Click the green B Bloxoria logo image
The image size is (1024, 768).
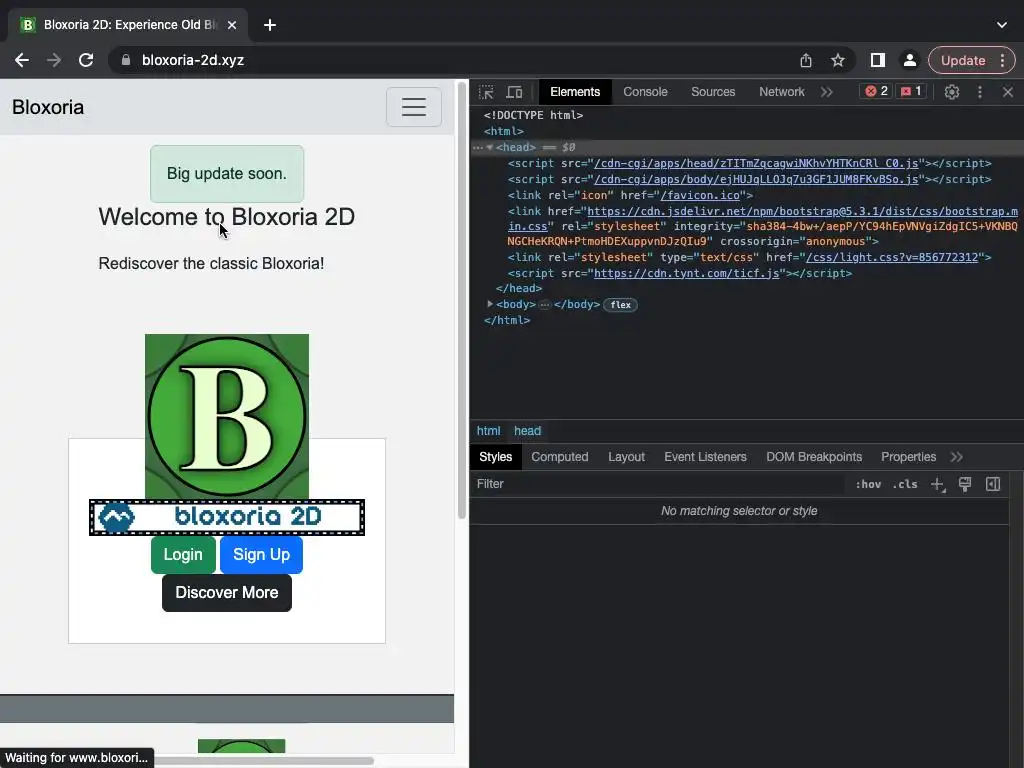(x=227, y=417)
